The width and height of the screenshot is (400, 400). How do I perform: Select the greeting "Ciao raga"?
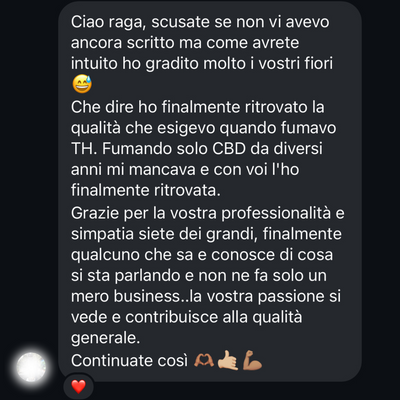click(x=108, y=23)
